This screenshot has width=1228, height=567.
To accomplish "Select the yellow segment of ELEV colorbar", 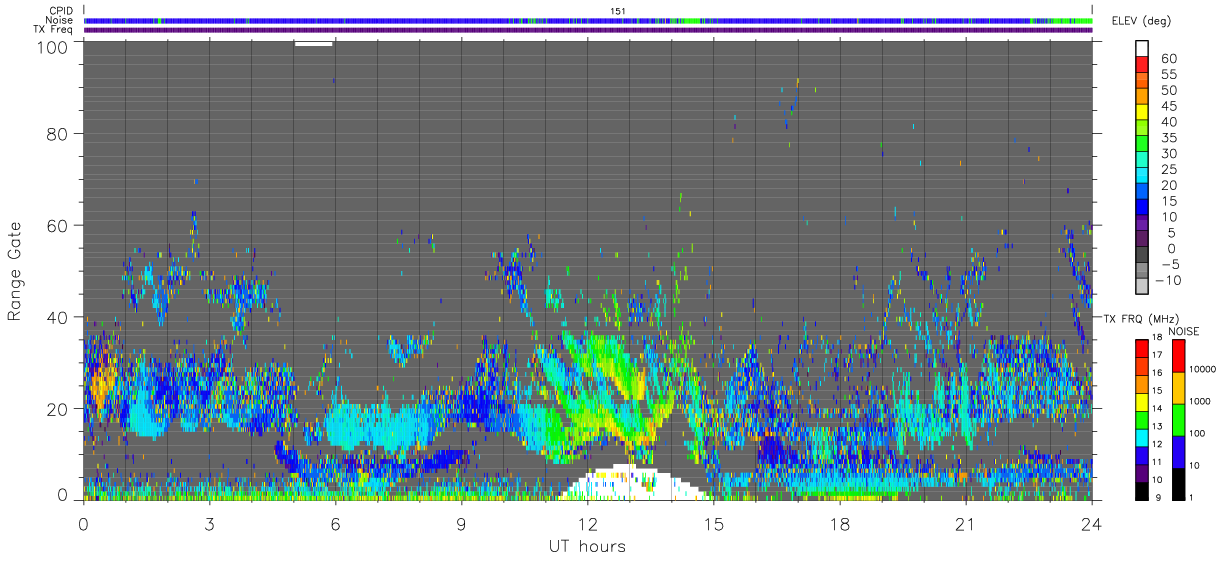I will 1142,113.
